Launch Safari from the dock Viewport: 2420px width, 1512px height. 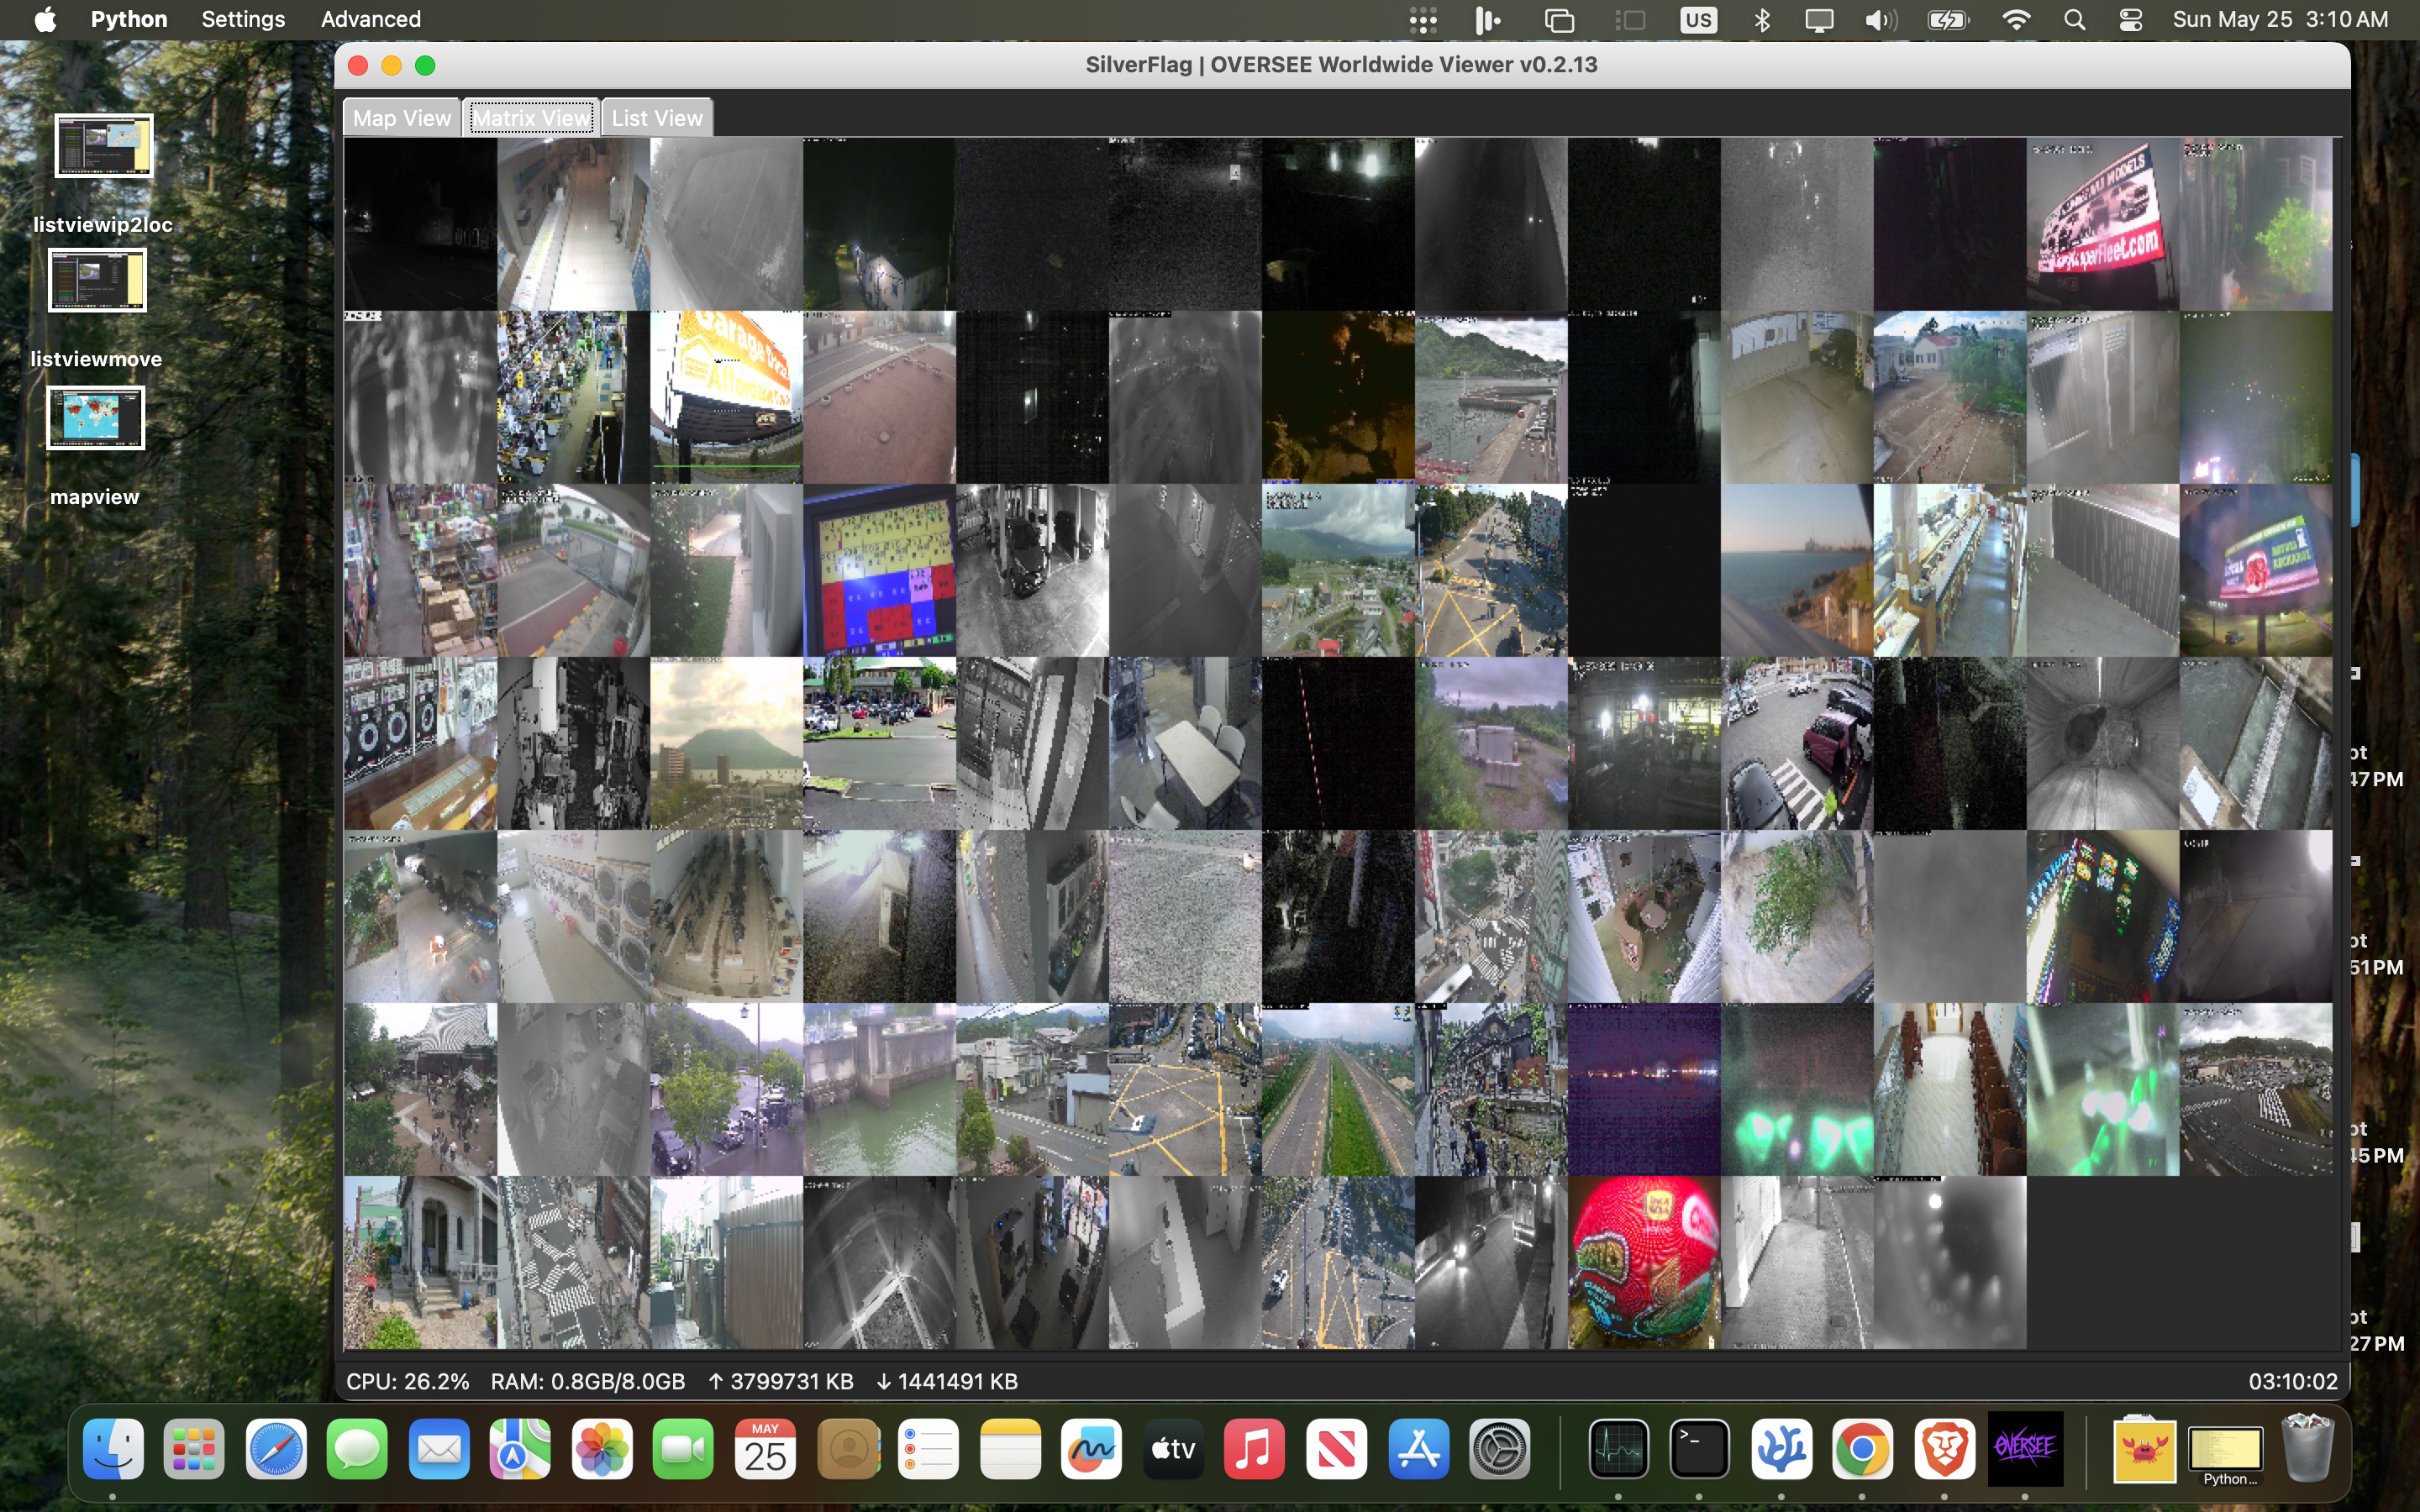coord(276,1449)
